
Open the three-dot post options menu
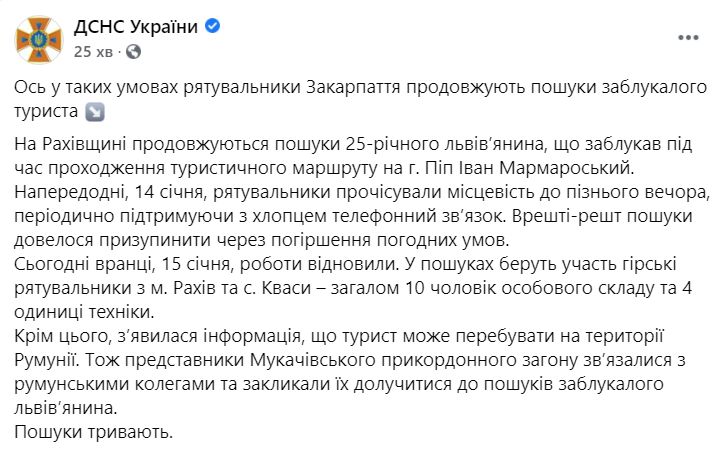(689, 38)
